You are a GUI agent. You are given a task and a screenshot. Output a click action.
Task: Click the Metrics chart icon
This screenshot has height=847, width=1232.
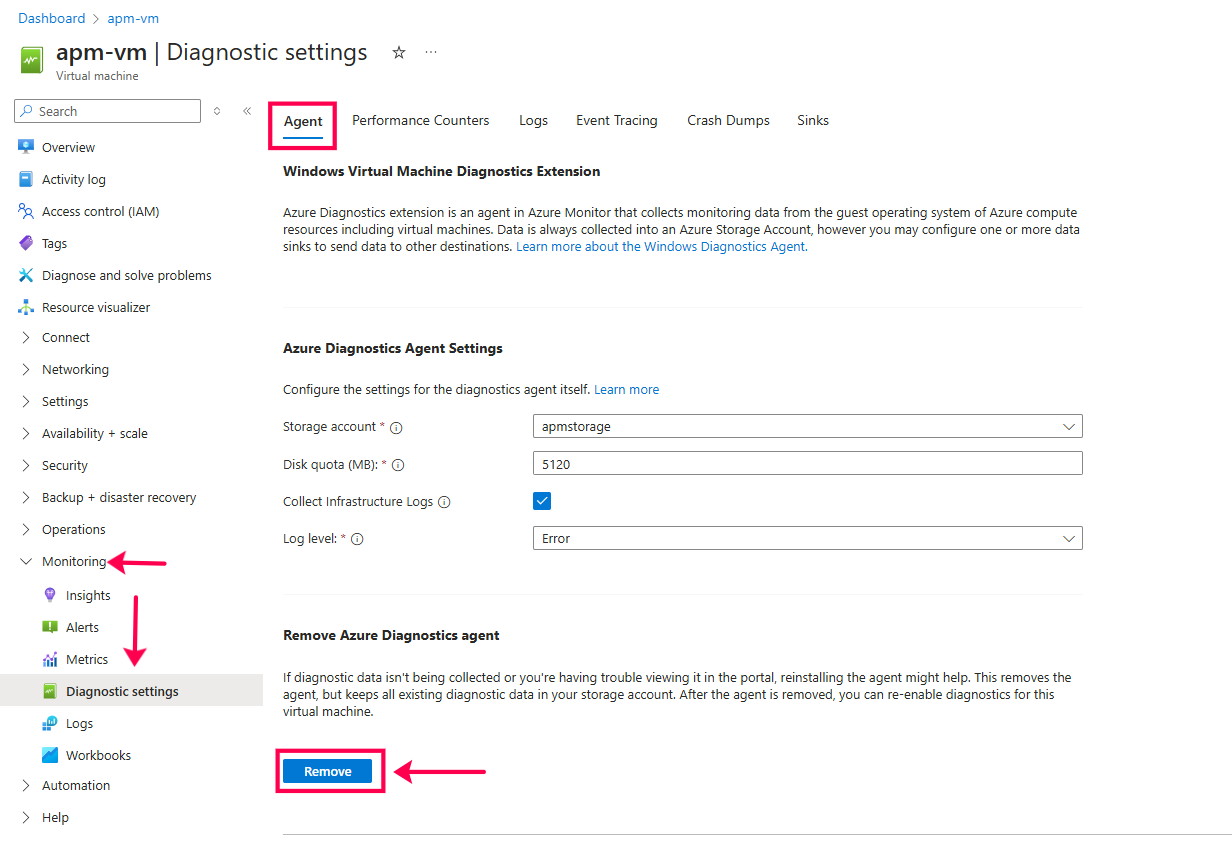click(x=50, y=659)
